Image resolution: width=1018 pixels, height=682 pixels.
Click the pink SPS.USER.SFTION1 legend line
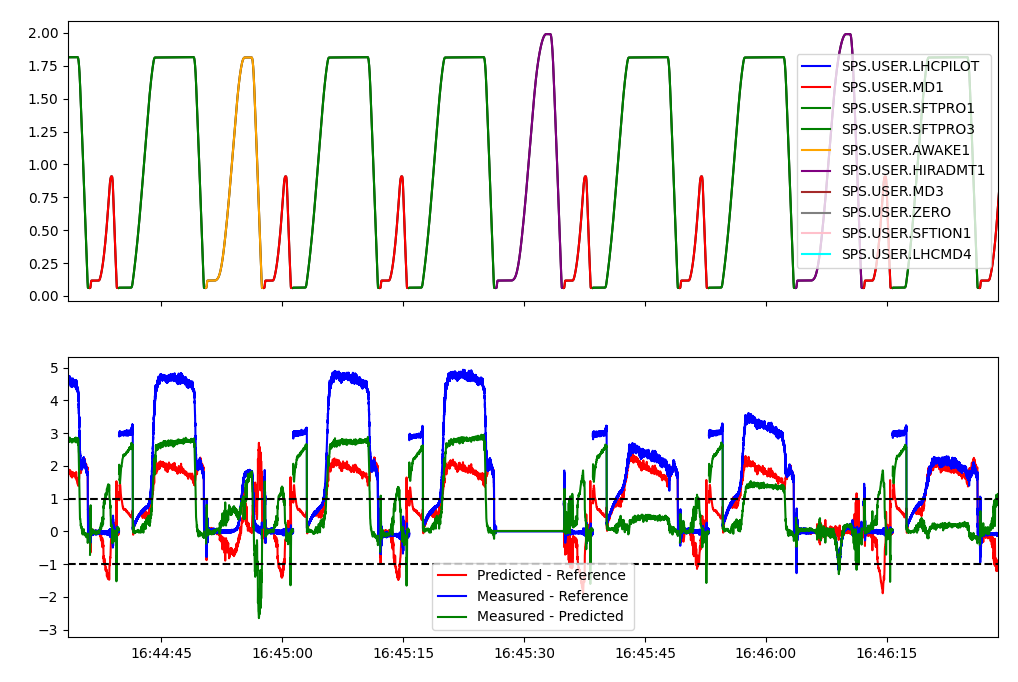tap(818, 233)
